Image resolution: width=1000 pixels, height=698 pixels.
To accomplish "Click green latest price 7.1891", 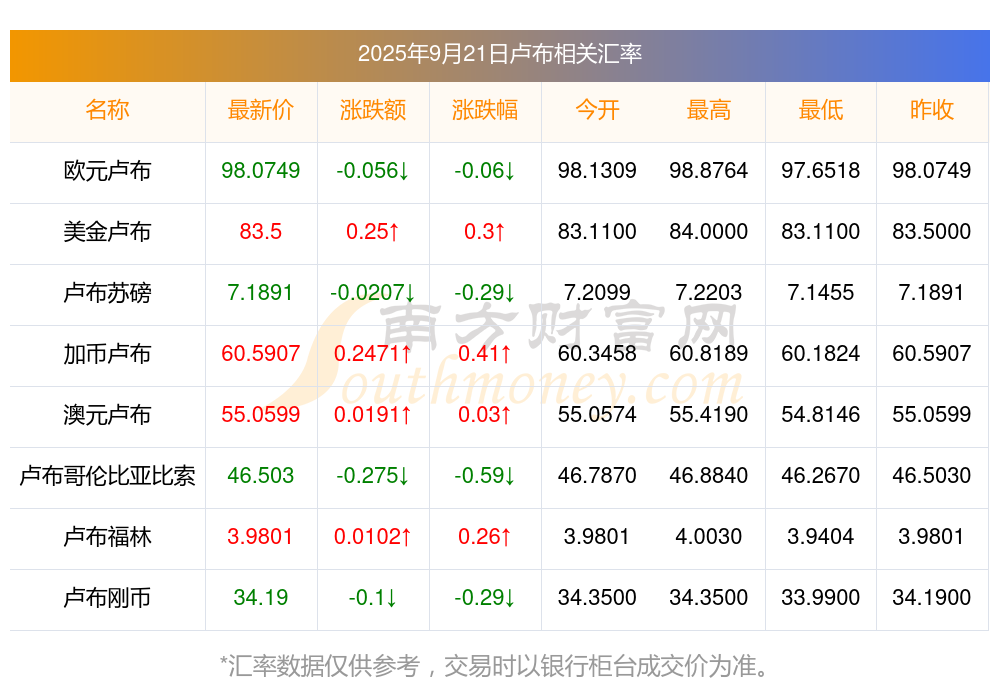I will coord(261,292).
